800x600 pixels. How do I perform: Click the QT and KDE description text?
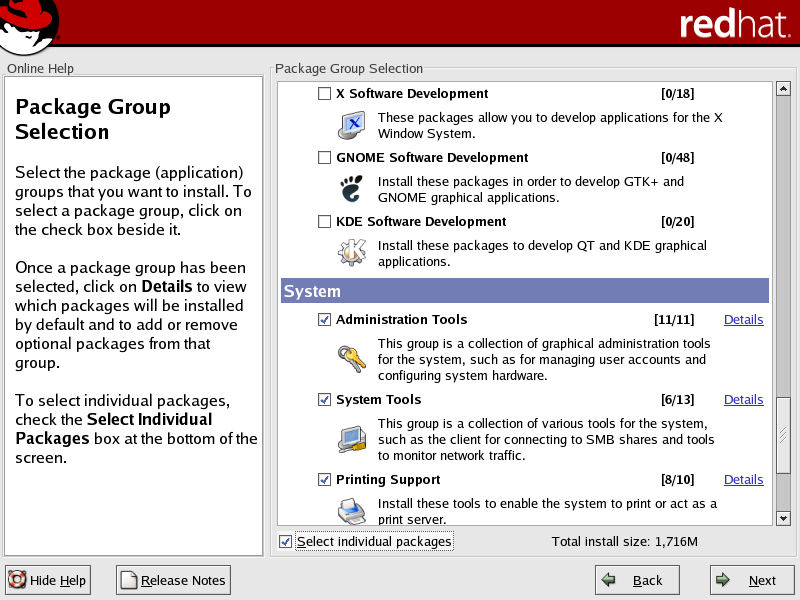pos(542,253)
